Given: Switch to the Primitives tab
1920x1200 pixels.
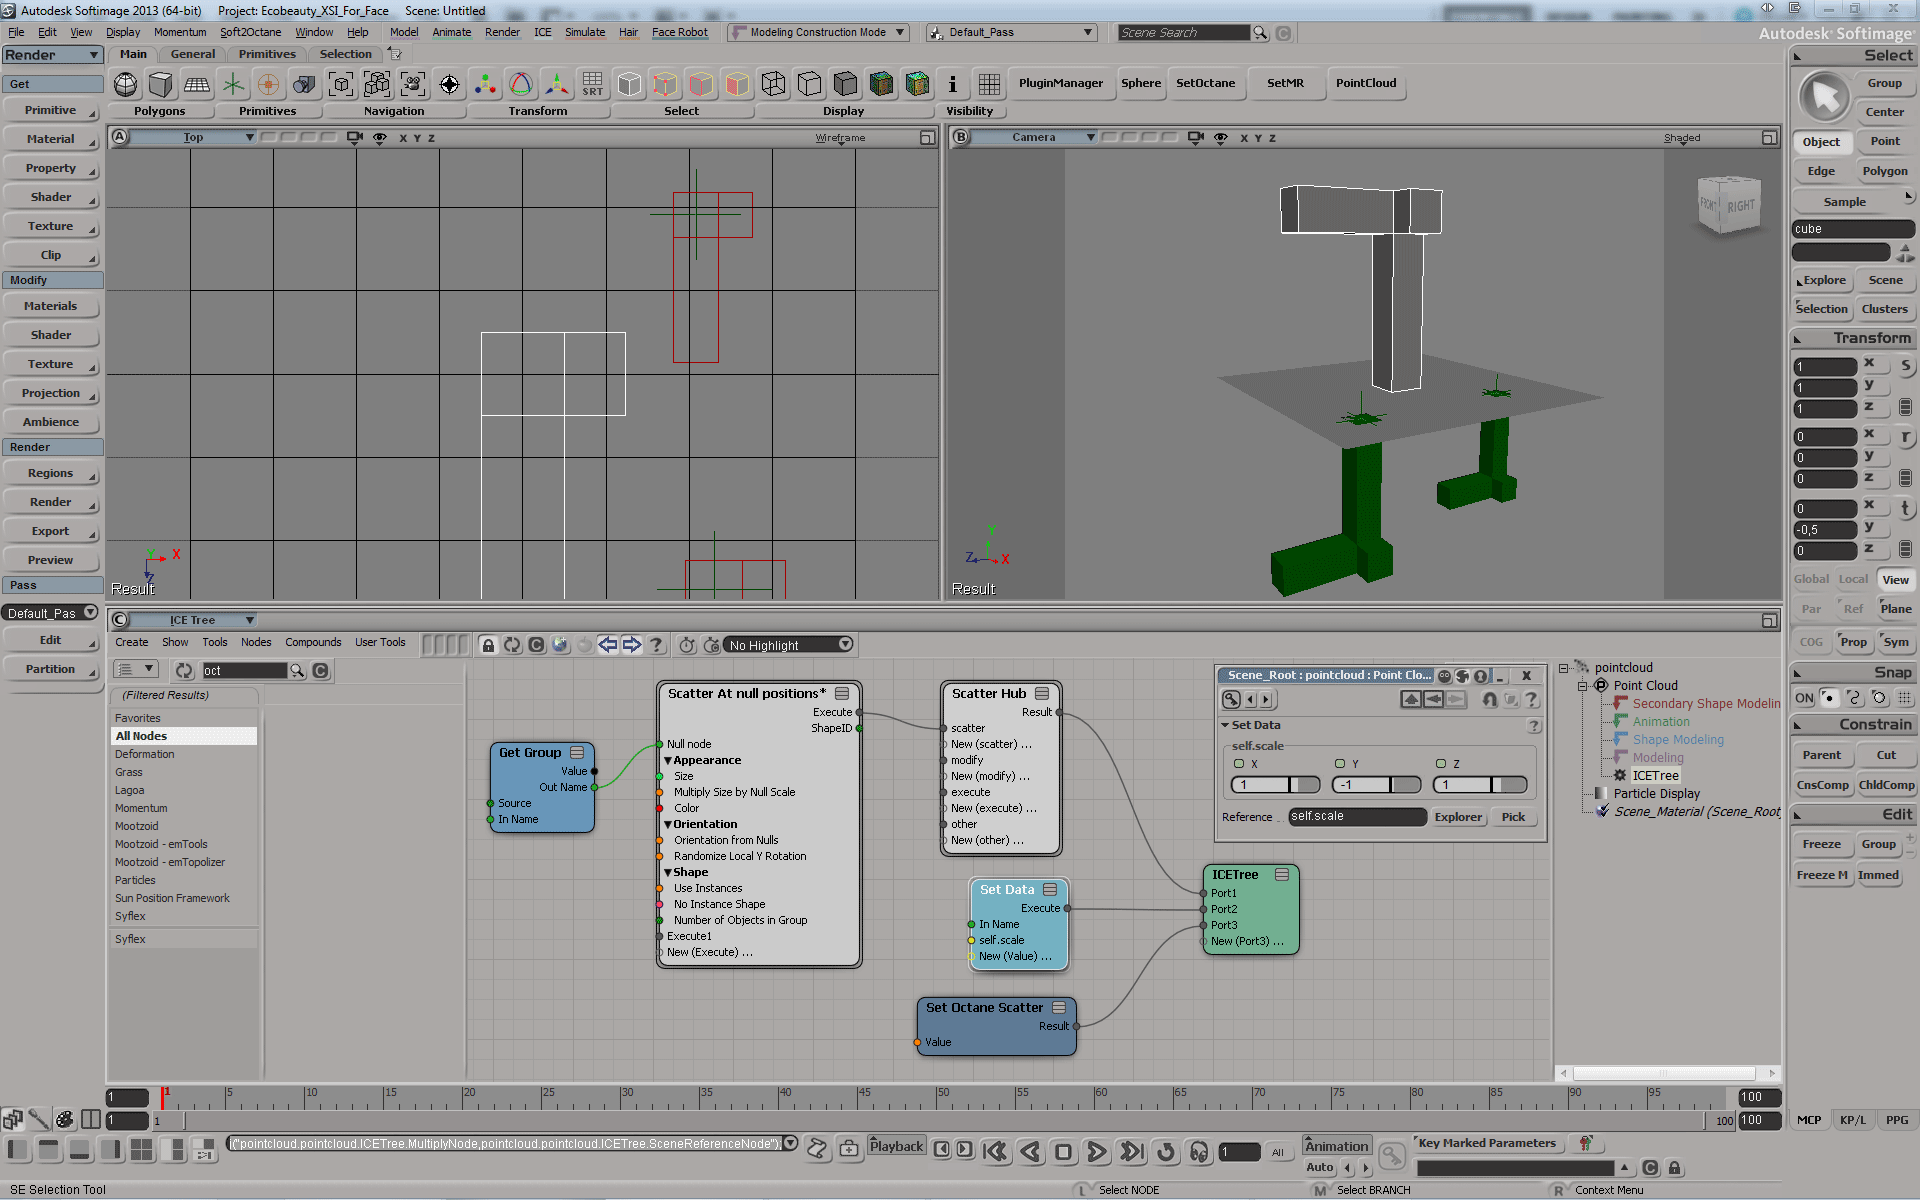Looking at the screenshot, I should [266, 54].
